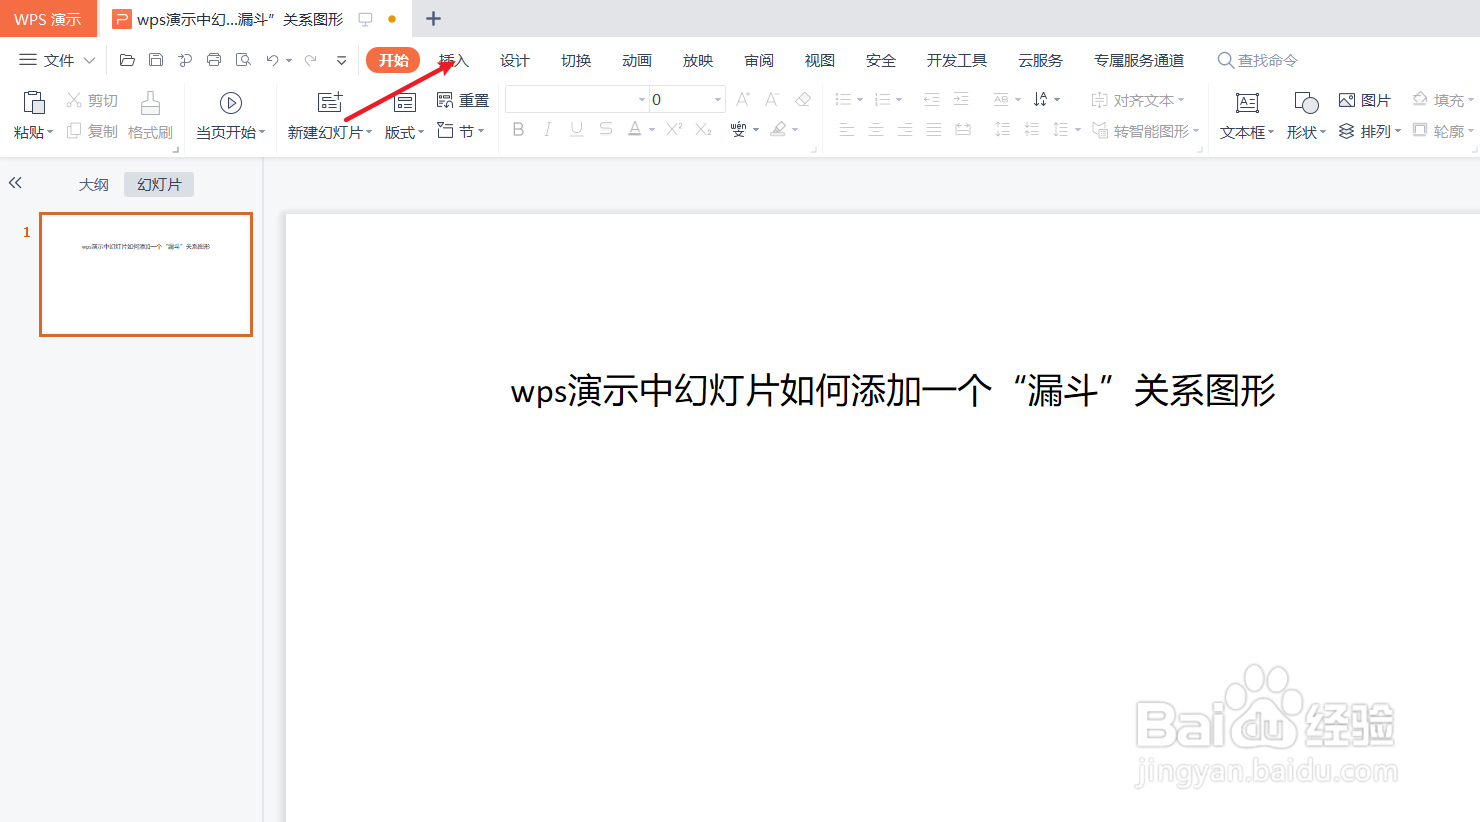
Task: Click the Paste clipboard icon
Action: [x=34, y=102]
